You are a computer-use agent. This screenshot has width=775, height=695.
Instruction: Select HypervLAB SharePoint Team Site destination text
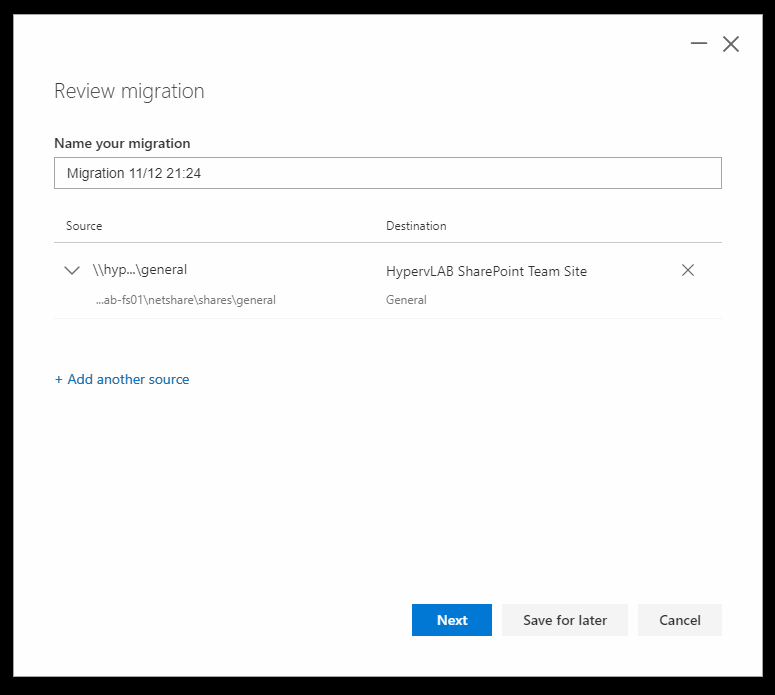coord(486,271)
